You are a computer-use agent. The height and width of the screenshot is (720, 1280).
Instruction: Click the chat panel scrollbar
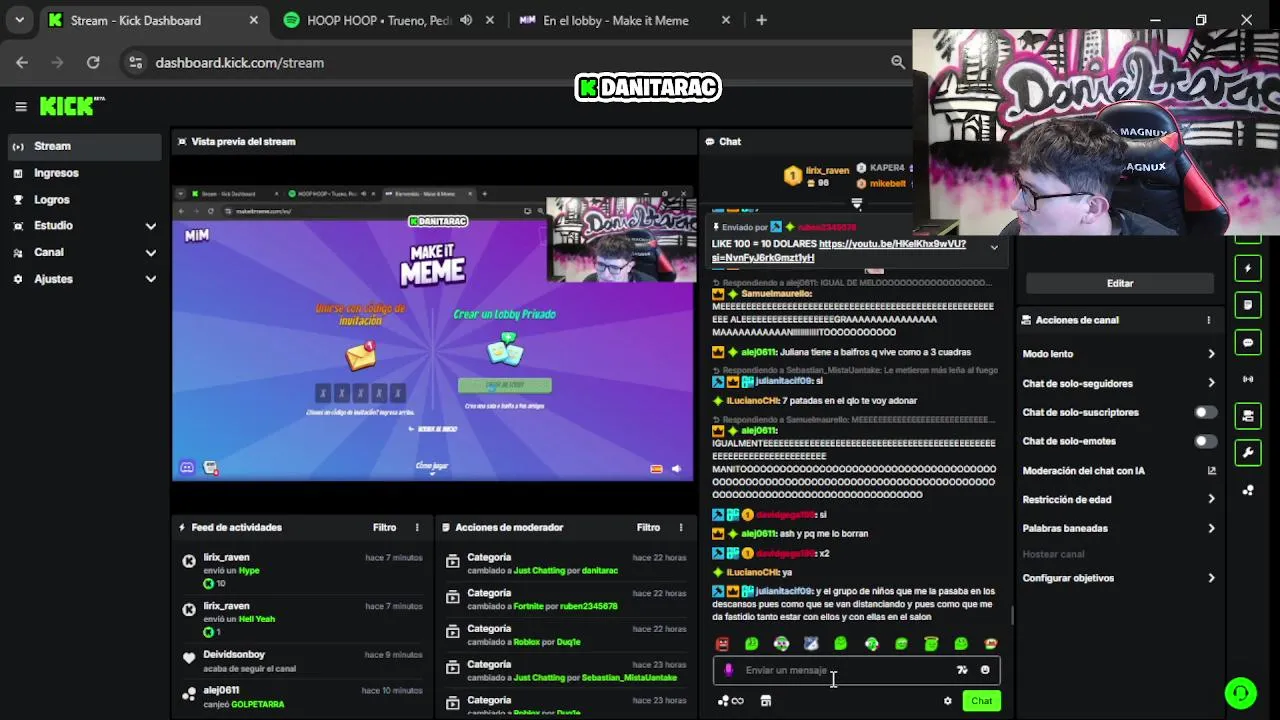coord(1012,615)
